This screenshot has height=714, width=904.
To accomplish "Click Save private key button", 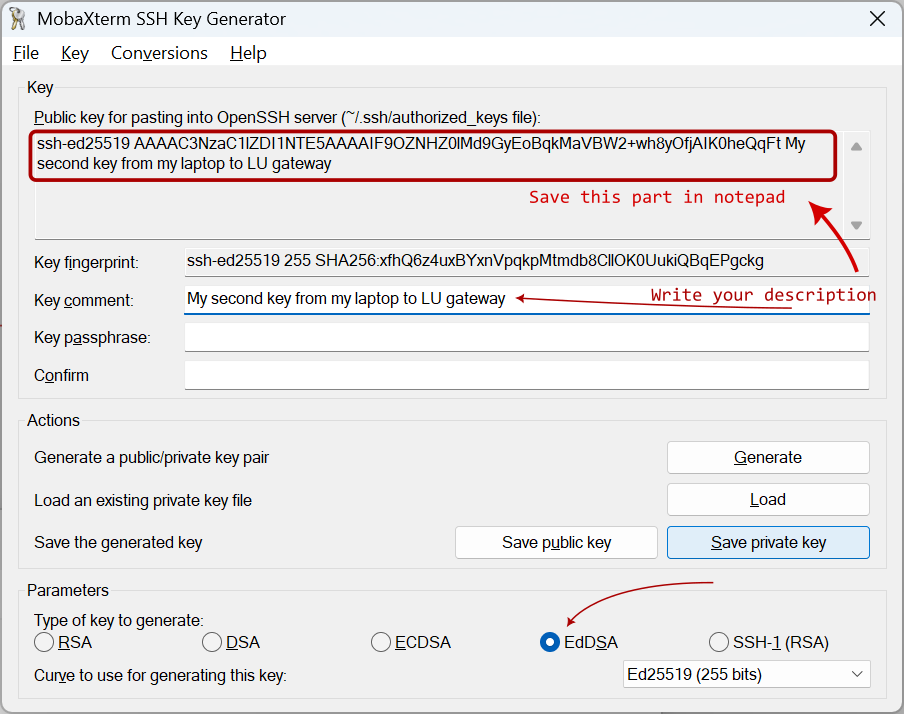I will point(768,542).
